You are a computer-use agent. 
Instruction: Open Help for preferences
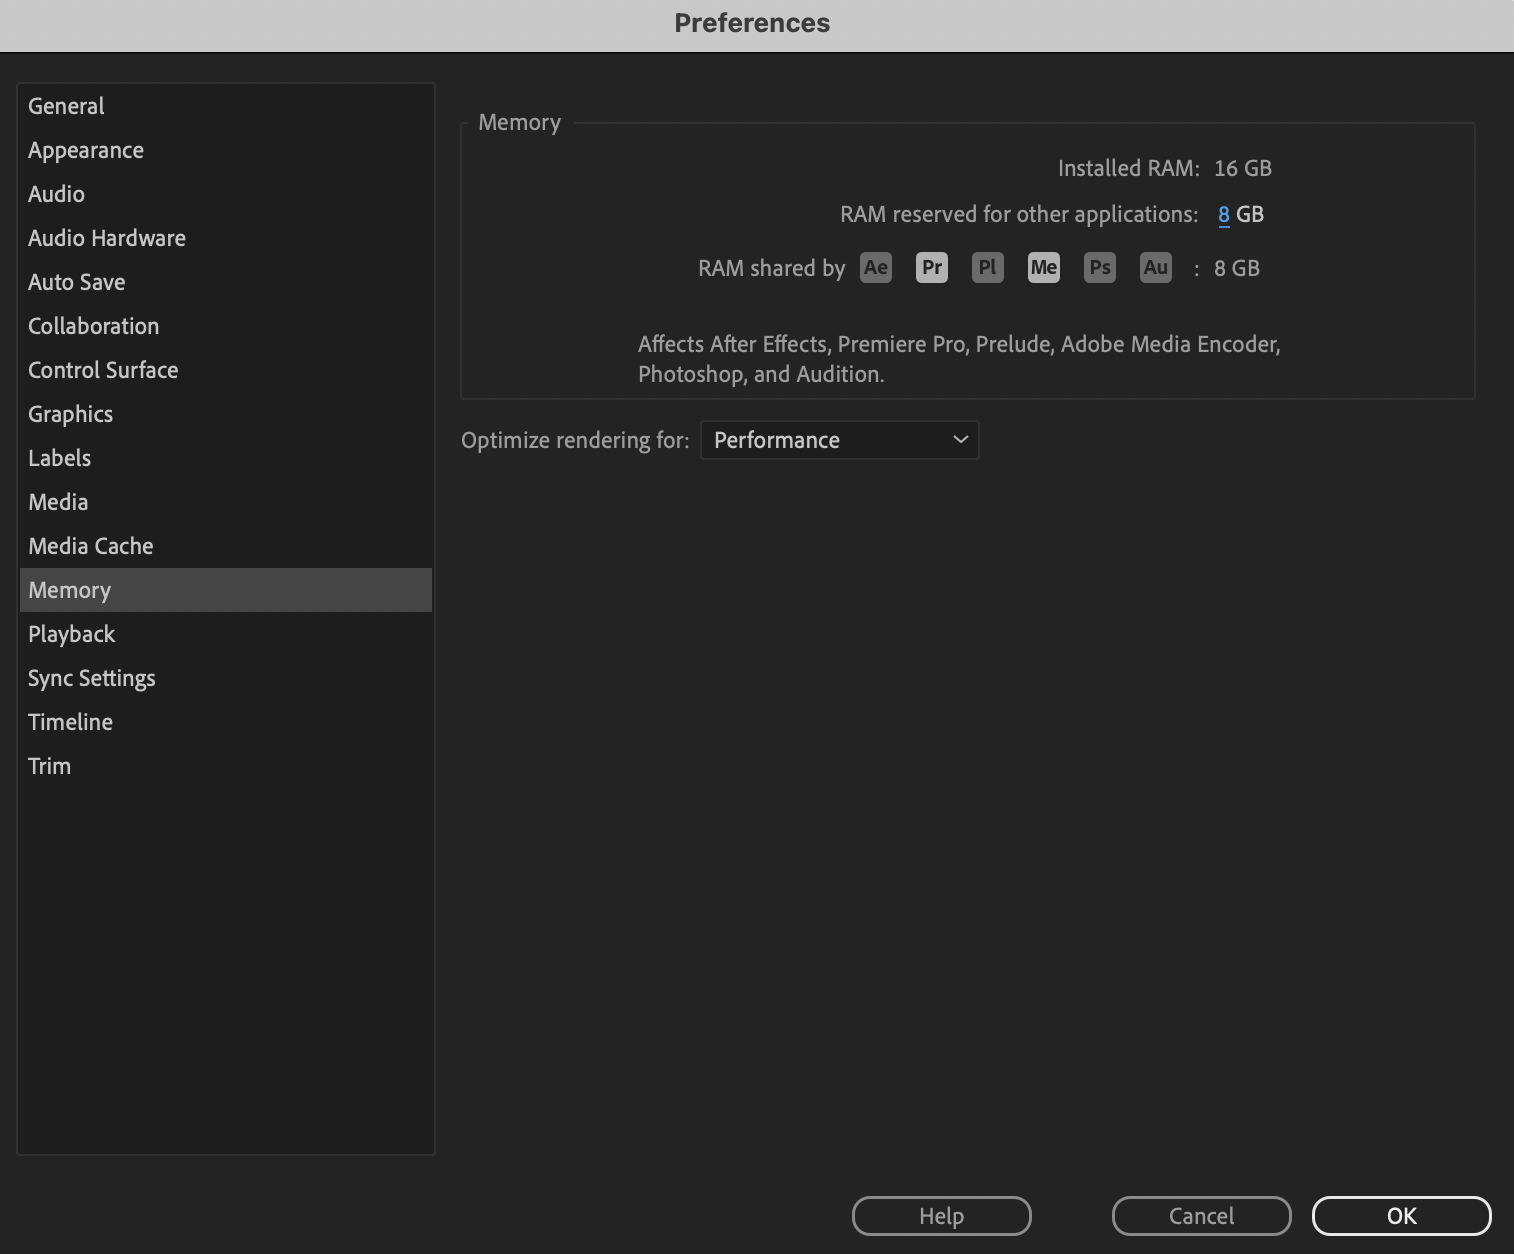(x=942, y=1216)
